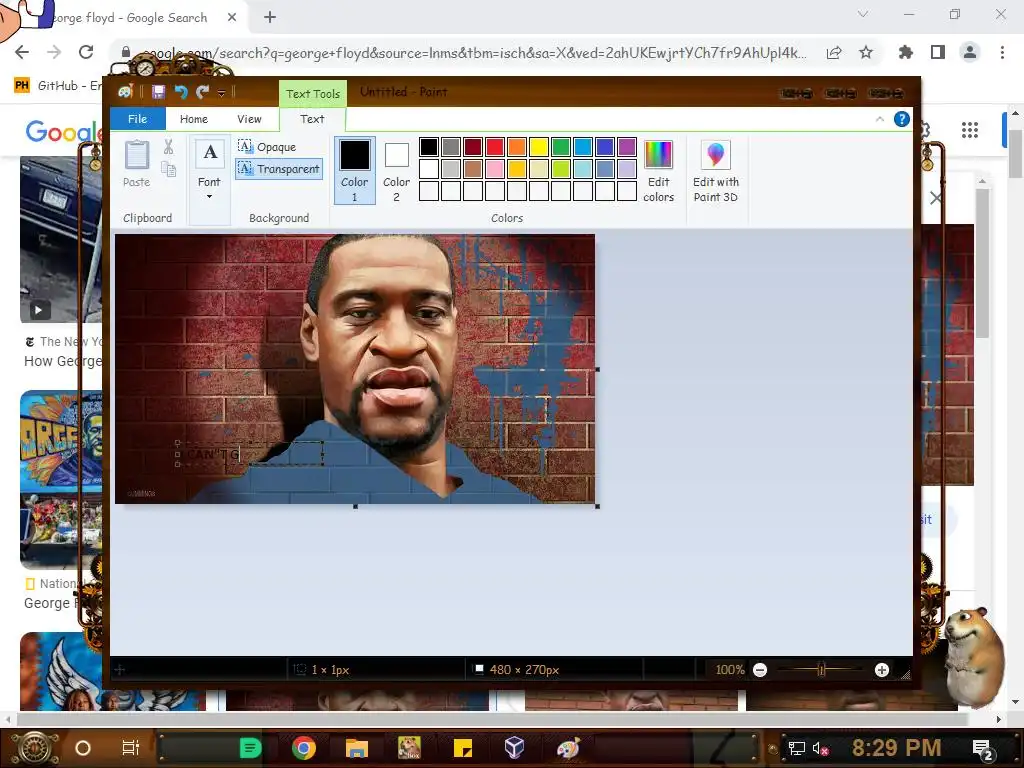Share this page icon in address bar
The image size is (1024, 768).
(x=834, y=53)
